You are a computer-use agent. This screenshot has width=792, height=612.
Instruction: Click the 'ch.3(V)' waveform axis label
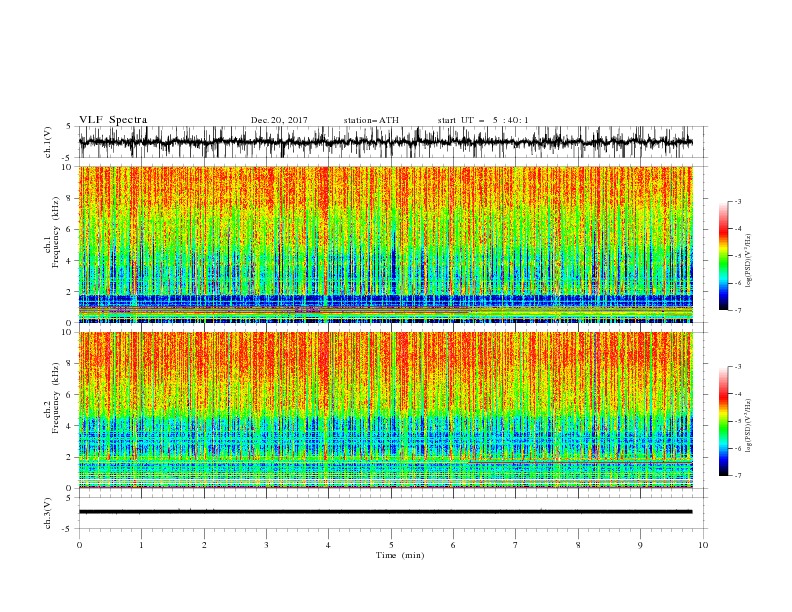[48, 513]
